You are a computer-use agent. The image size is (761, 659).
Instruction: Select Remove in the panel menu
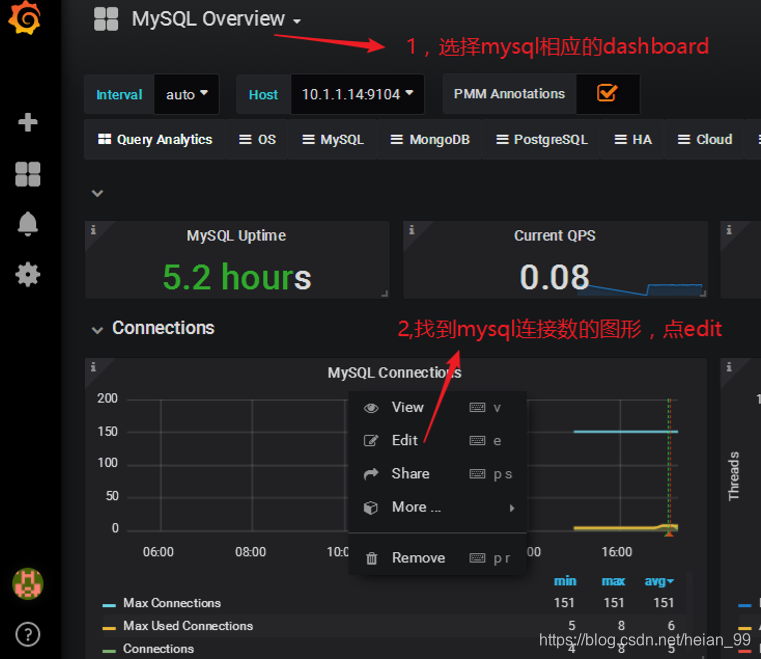click(437, 558)
